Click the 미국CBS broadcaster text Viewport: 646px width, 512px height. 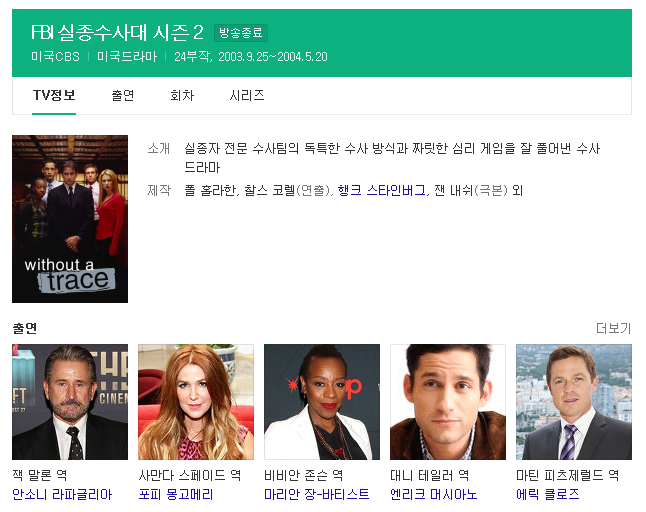point(55,57)
